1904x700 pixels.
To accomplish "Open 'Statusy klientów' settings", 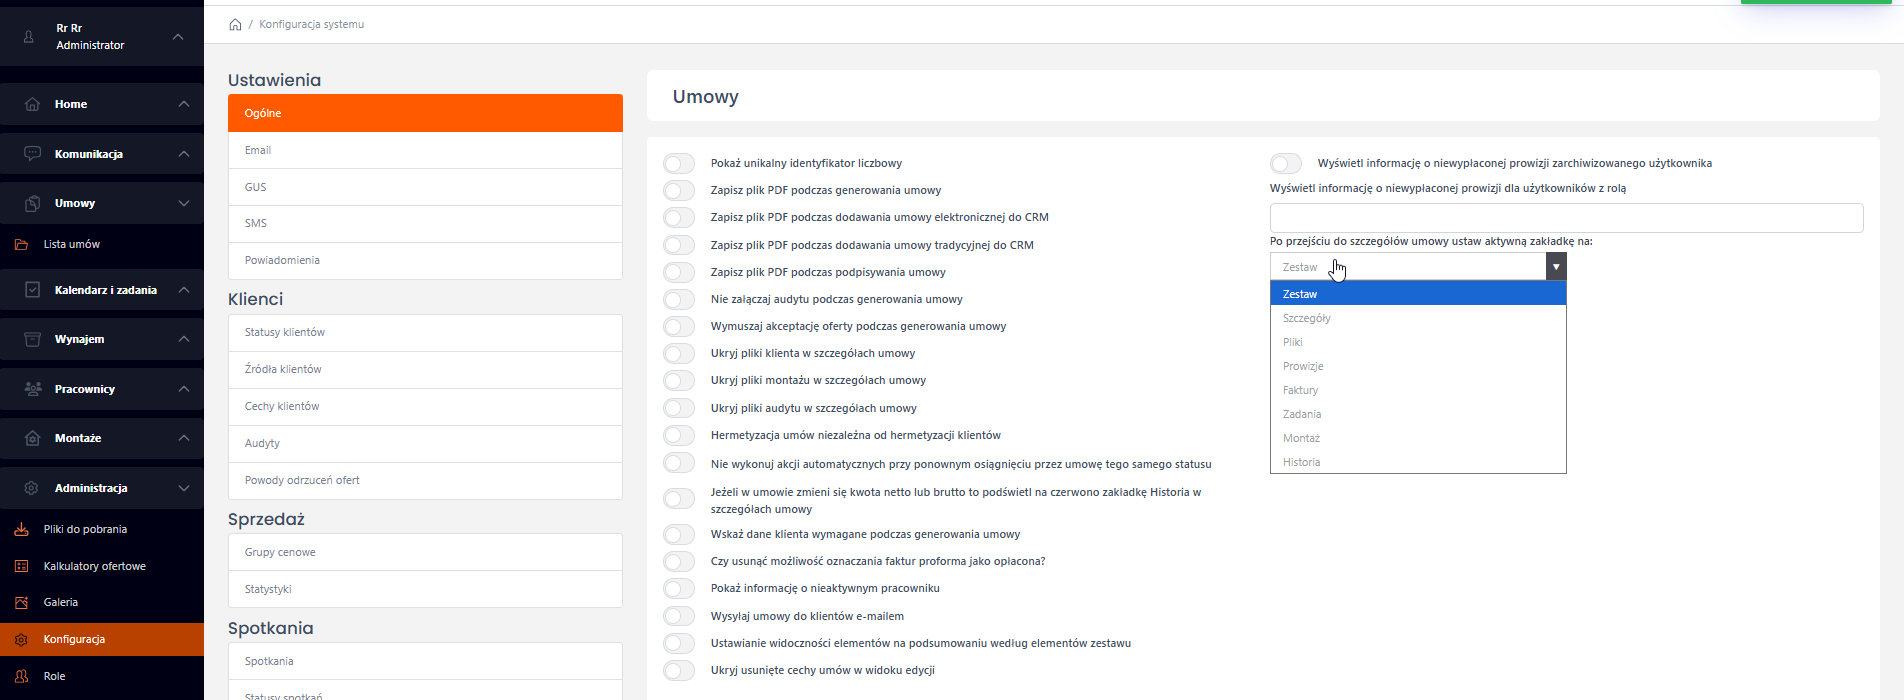I will pyautogui.click(x=425, y=332).
